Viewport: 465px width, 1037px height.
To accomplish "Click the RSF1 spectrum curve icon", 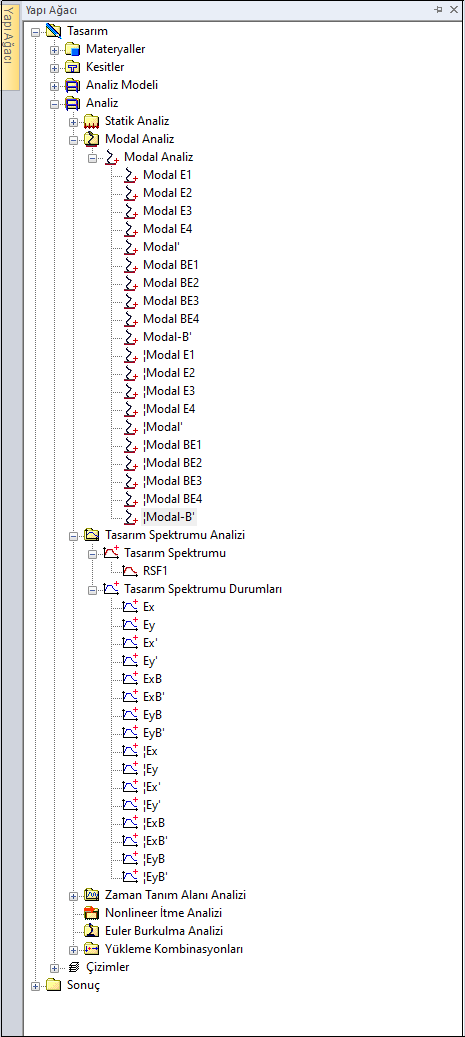I will pos(130,571).
